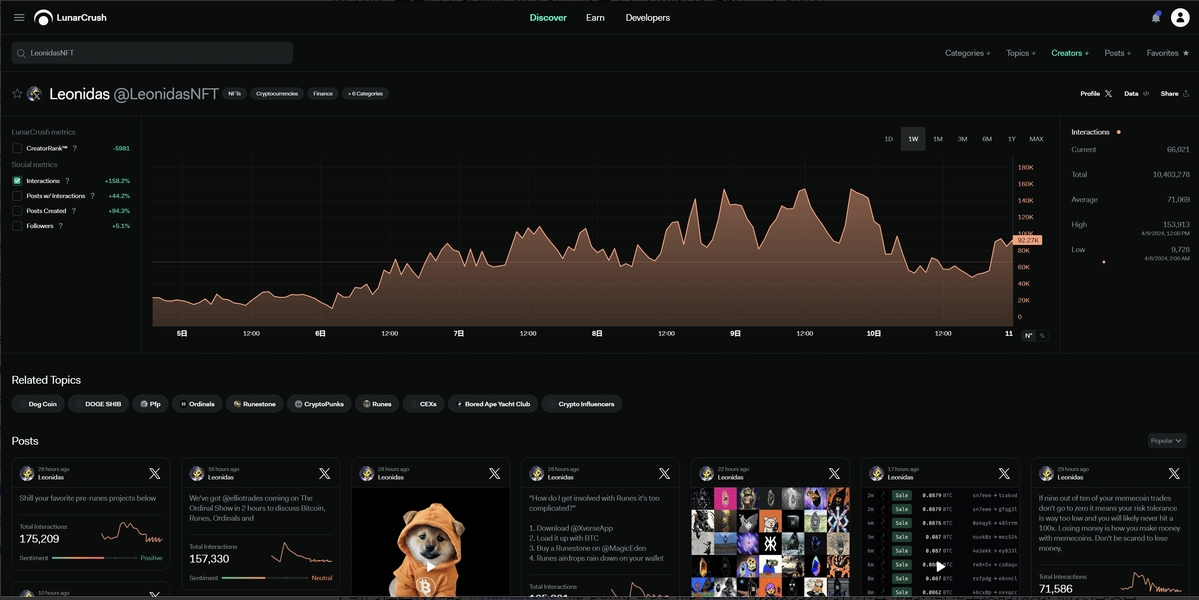Open X icon on the 157,330 interactions post
Image resolution: width=1199 pixels, height=600 pixels.
tap(324, 473)
